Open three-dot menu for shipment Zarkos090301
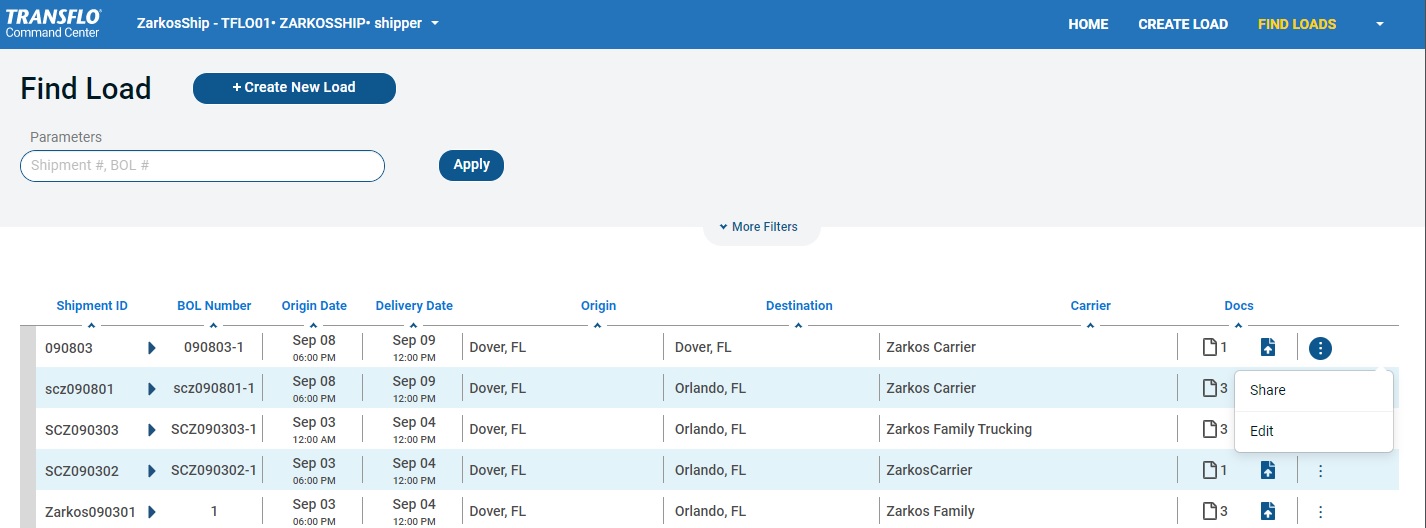The height and width of the screenshot is (528, 1426). coord(1320,512)
